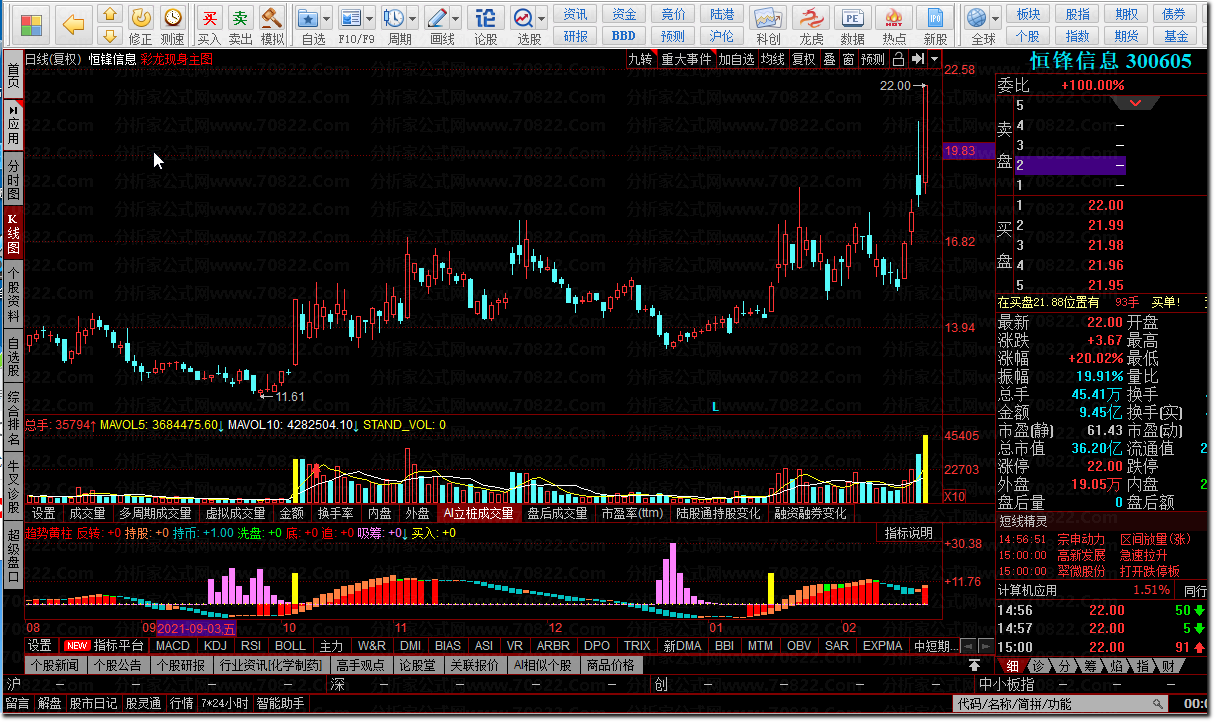This screenshot has height=722, width=1216.
Task: Open dropdown arrow next to 周期 icon
Action: 412,19
